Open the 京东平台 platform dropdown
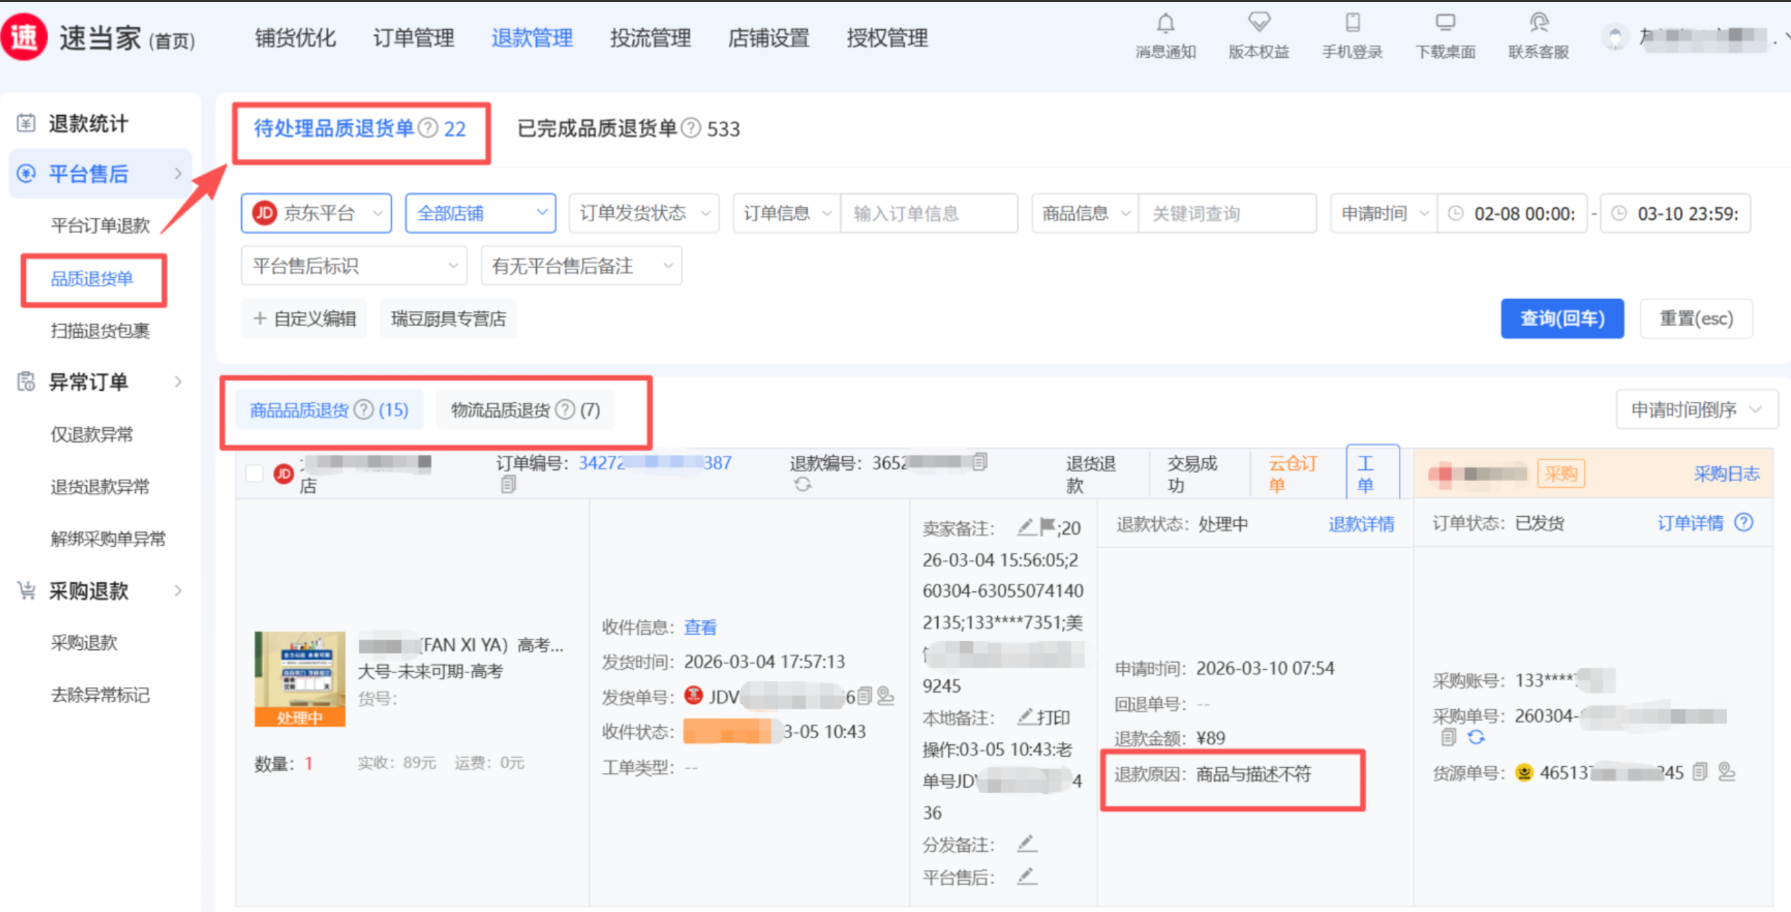This screenshot has height=912, width=1791. coord(316,213)
